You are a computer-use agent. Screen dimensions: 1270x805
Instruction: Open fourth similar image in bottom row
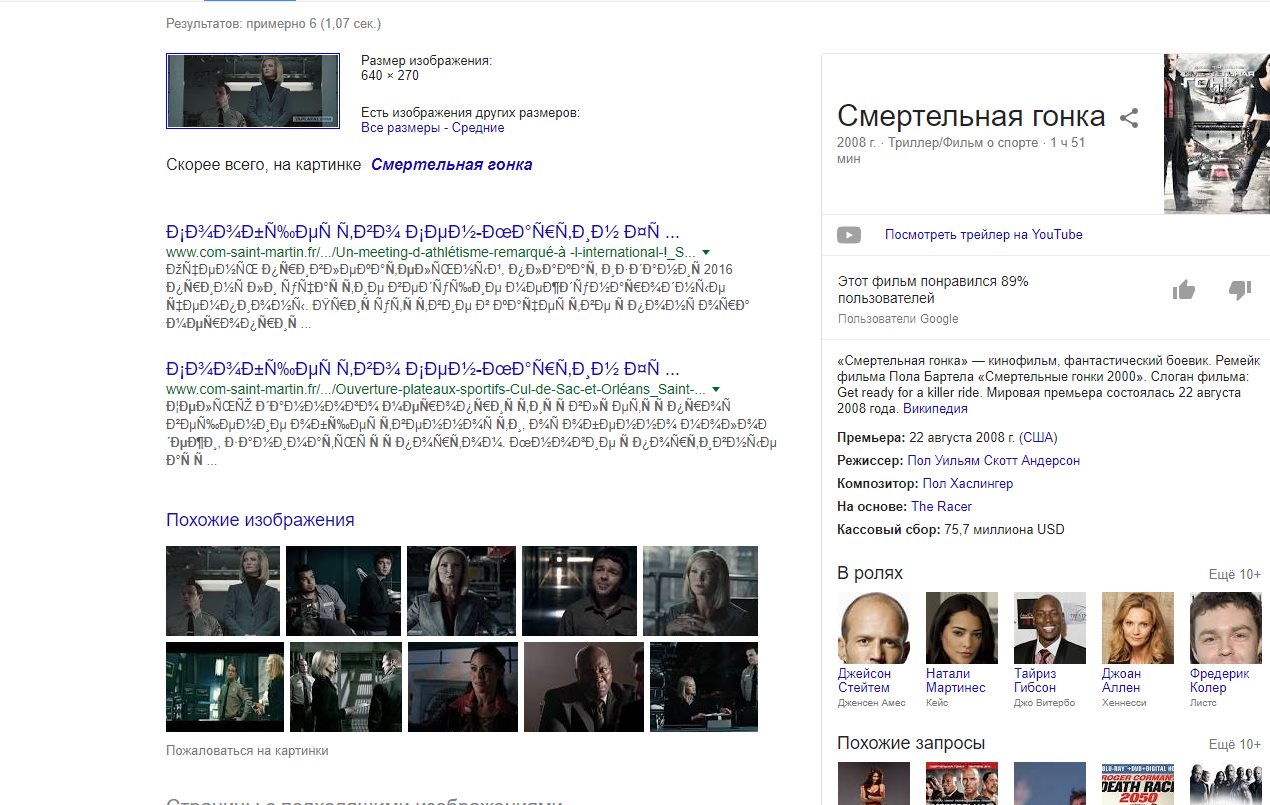[584, 687]
